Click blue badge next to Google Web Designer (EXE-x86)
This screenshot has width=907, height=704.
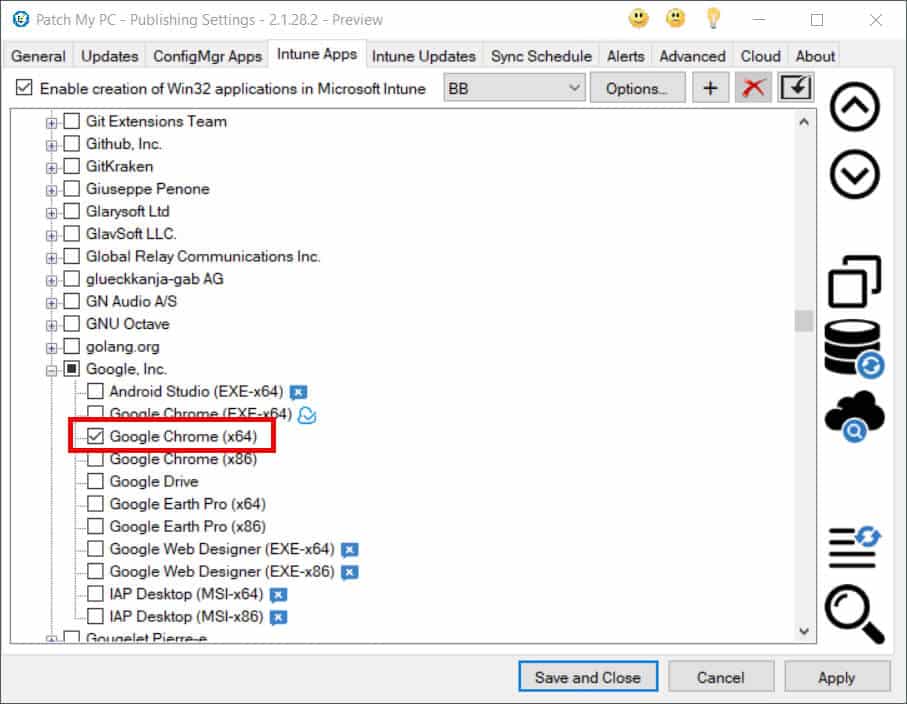pos(349,572)
